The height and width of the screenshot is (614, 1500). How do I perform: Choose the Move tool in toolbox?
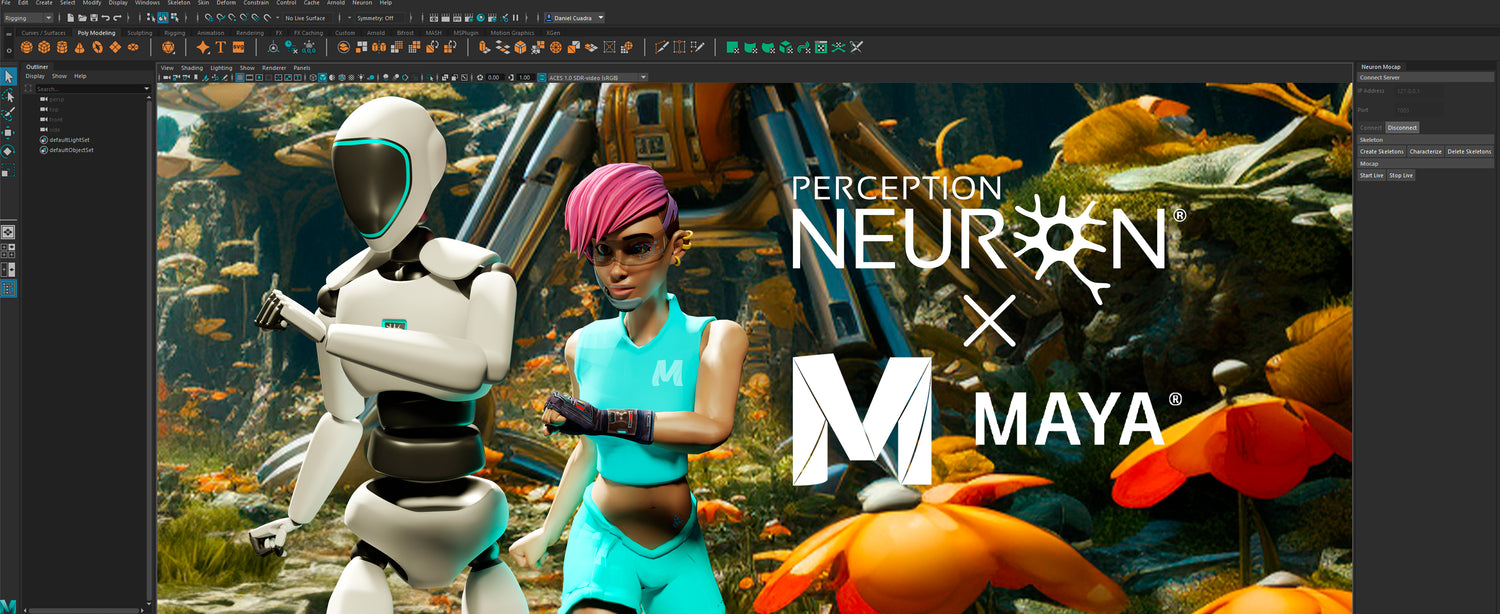coord(8,133)
